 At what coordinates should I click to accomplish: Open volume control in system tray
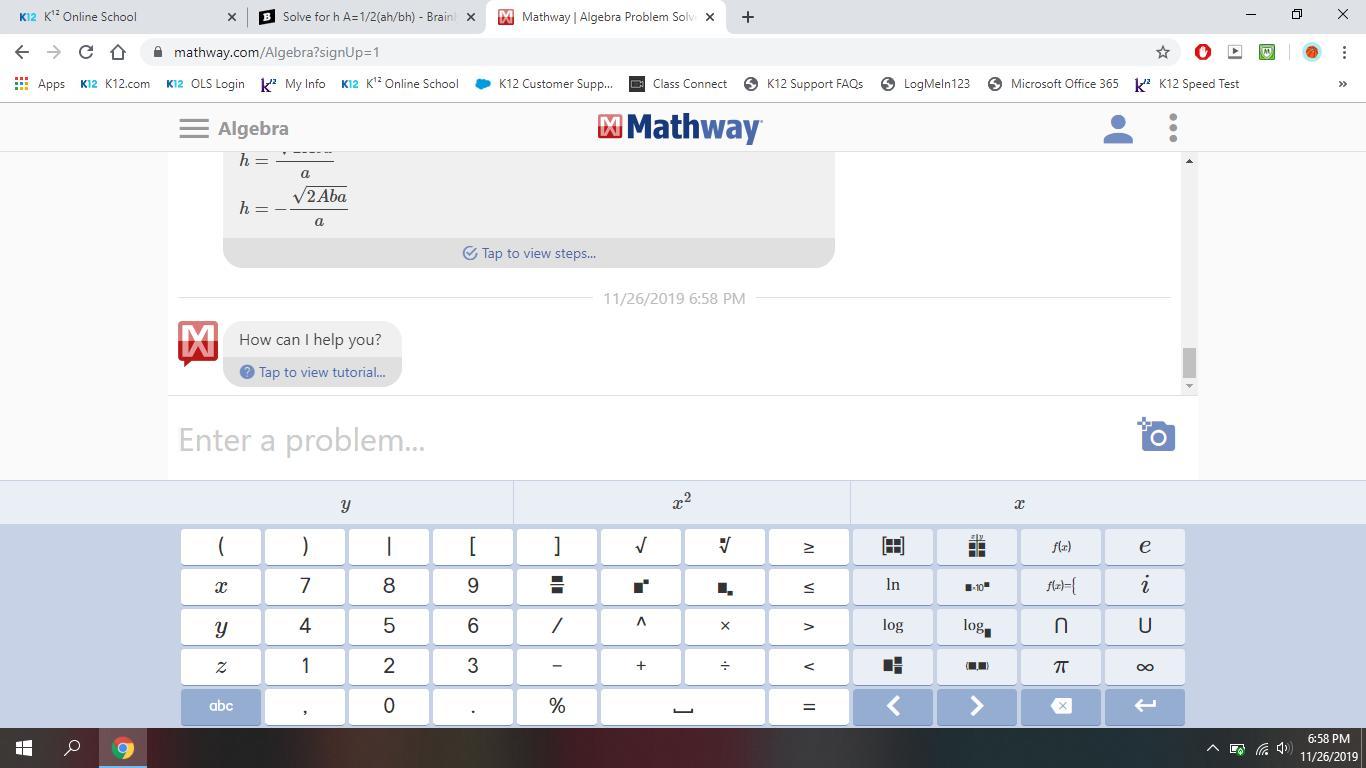coord(1284,748)
